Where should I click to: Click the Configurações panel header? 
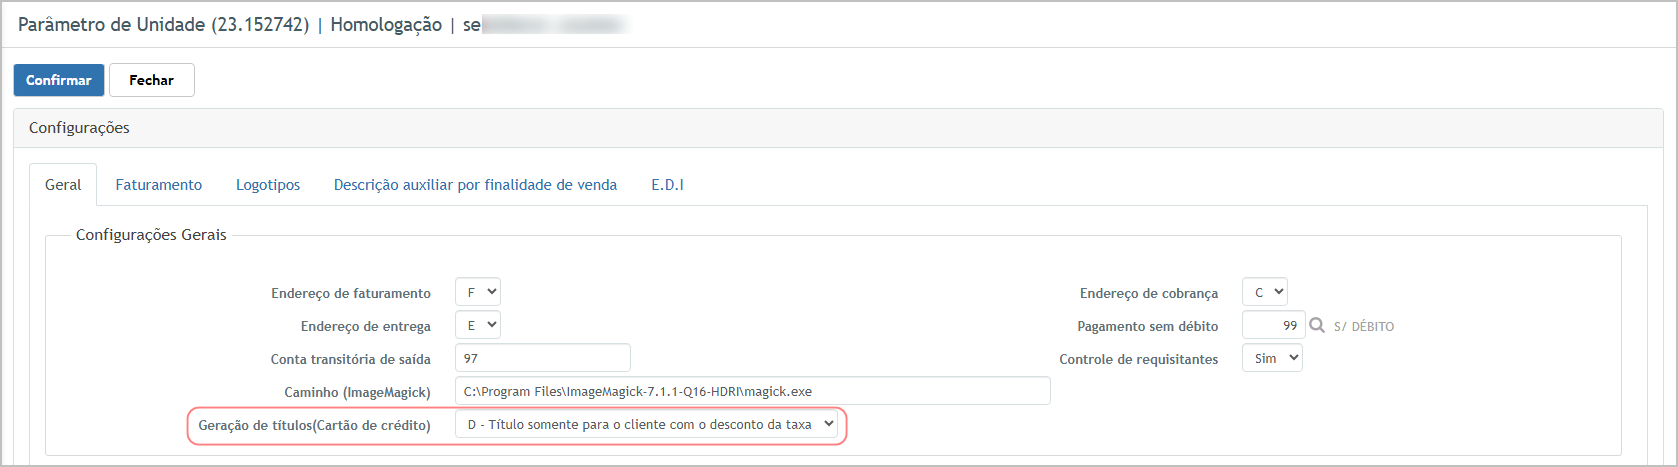click(838, 128)
